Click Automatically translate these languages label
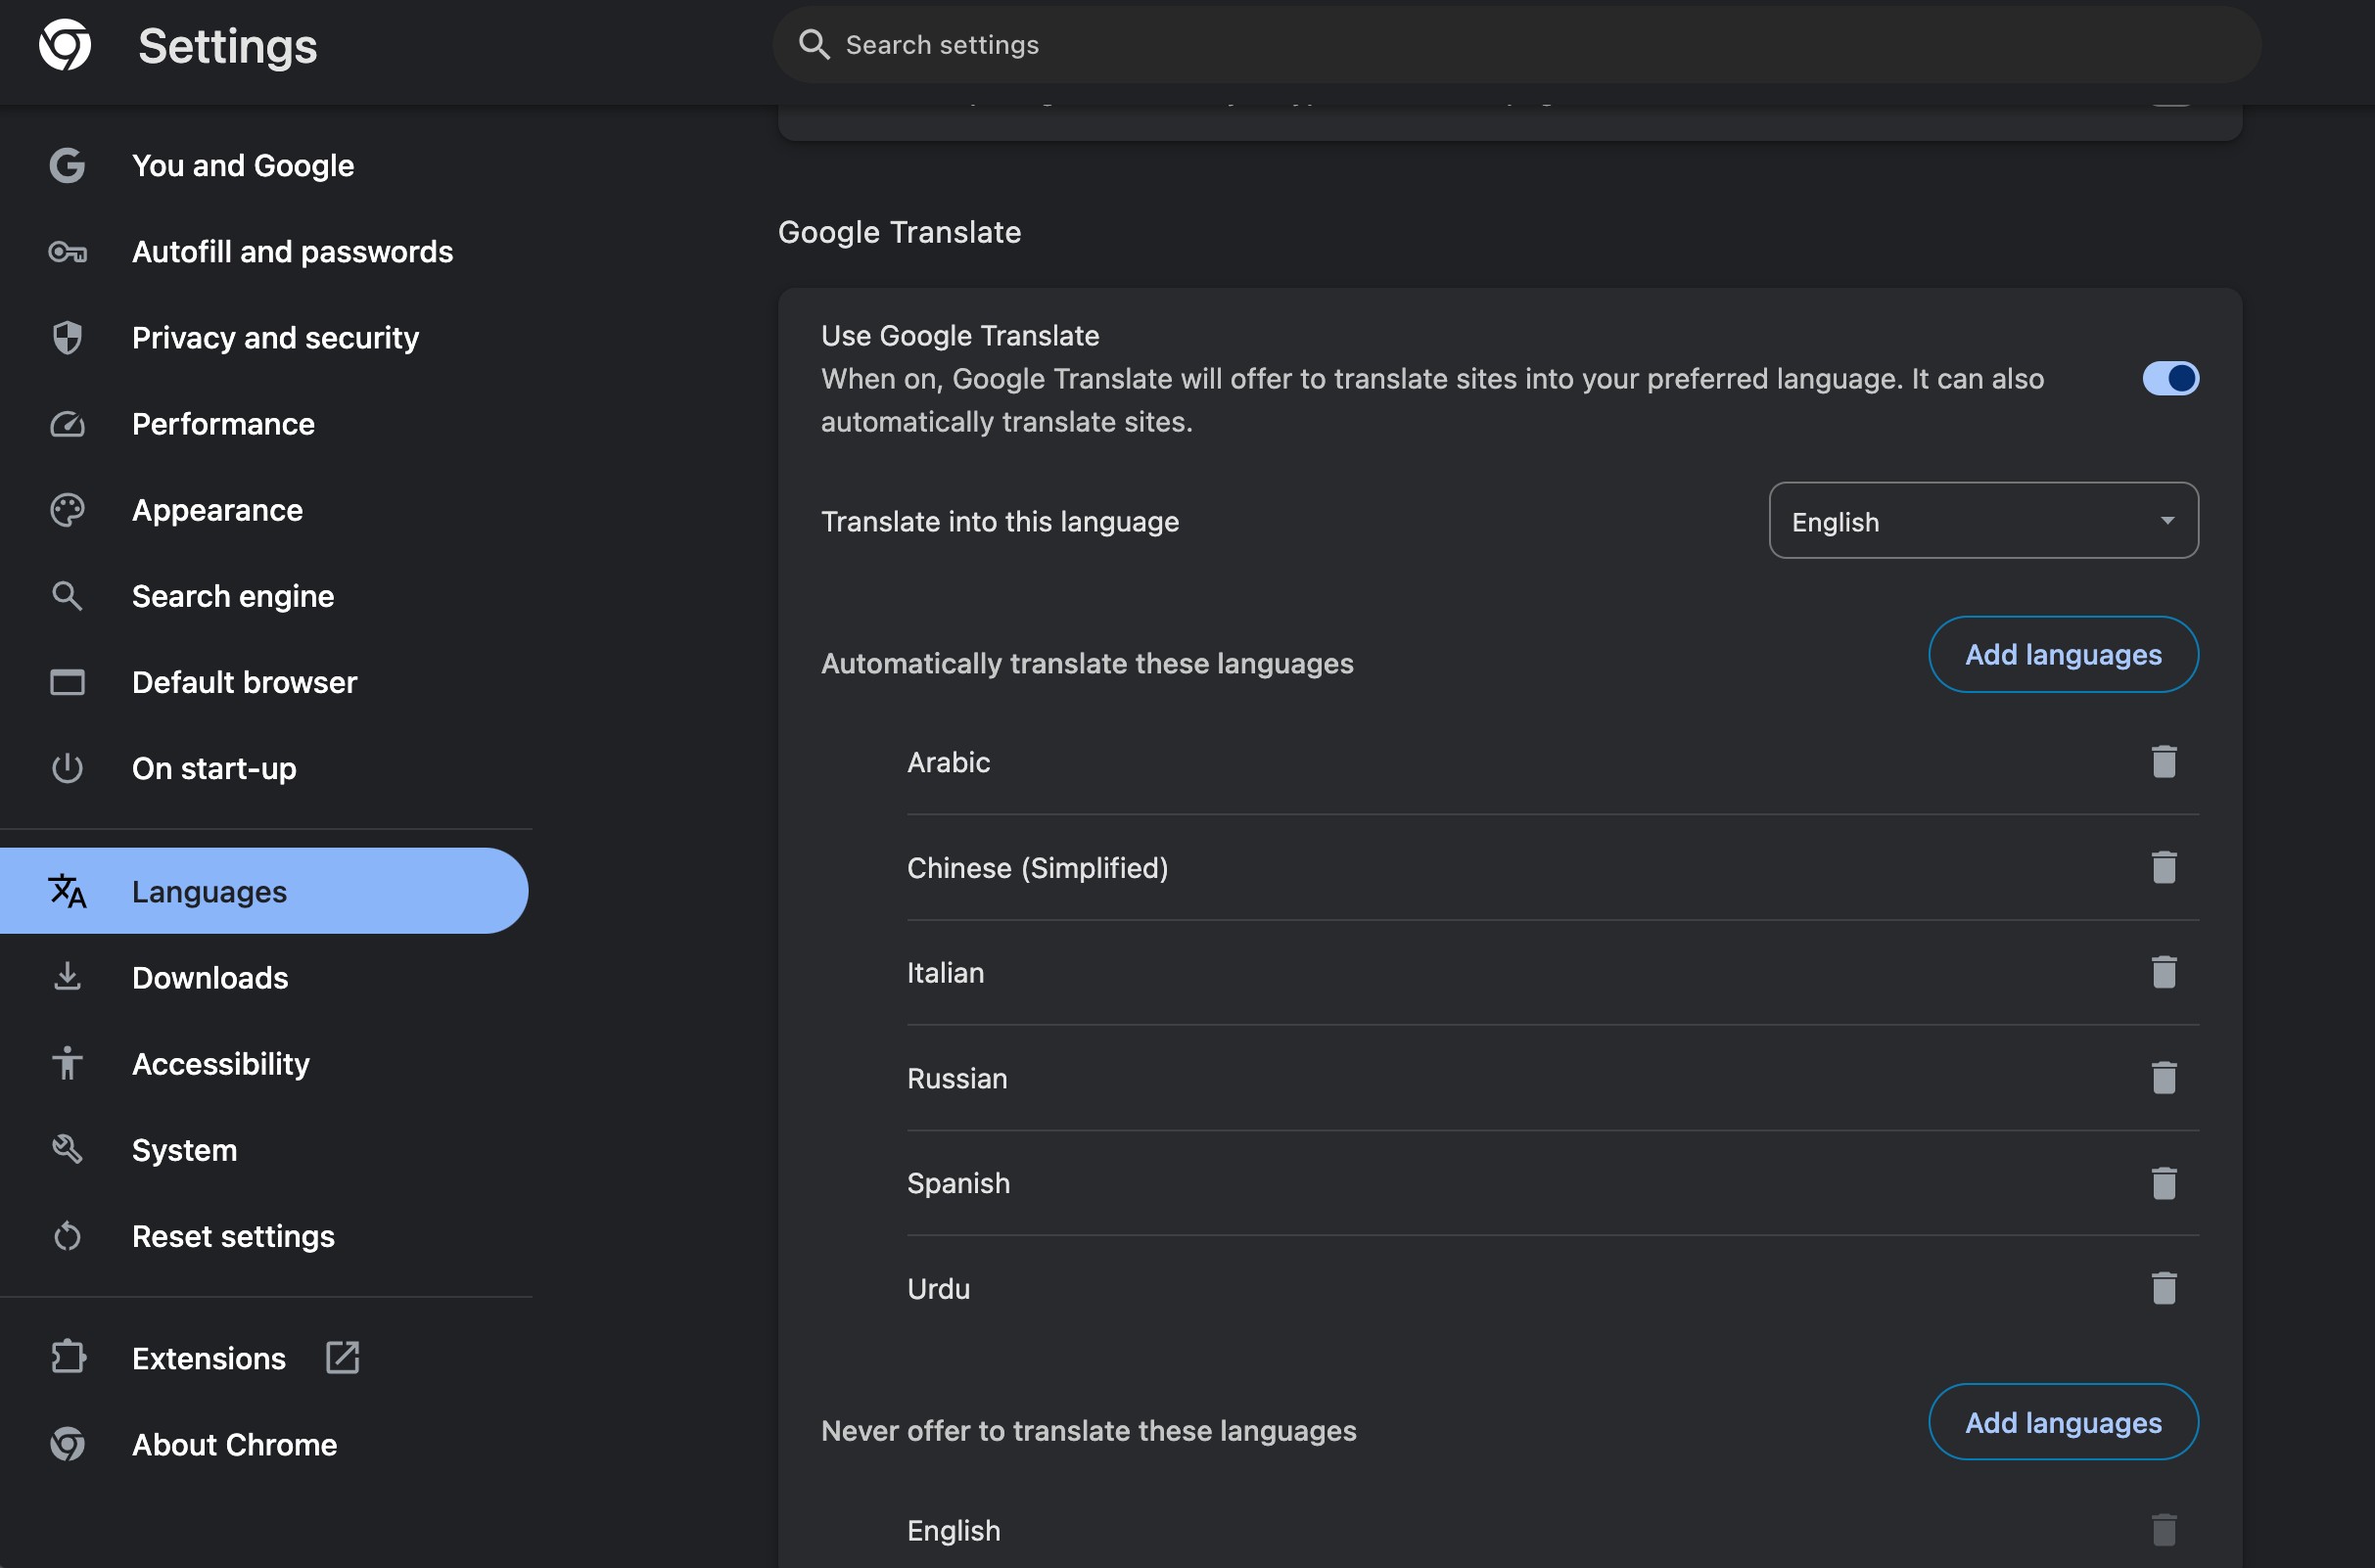 1087,663
